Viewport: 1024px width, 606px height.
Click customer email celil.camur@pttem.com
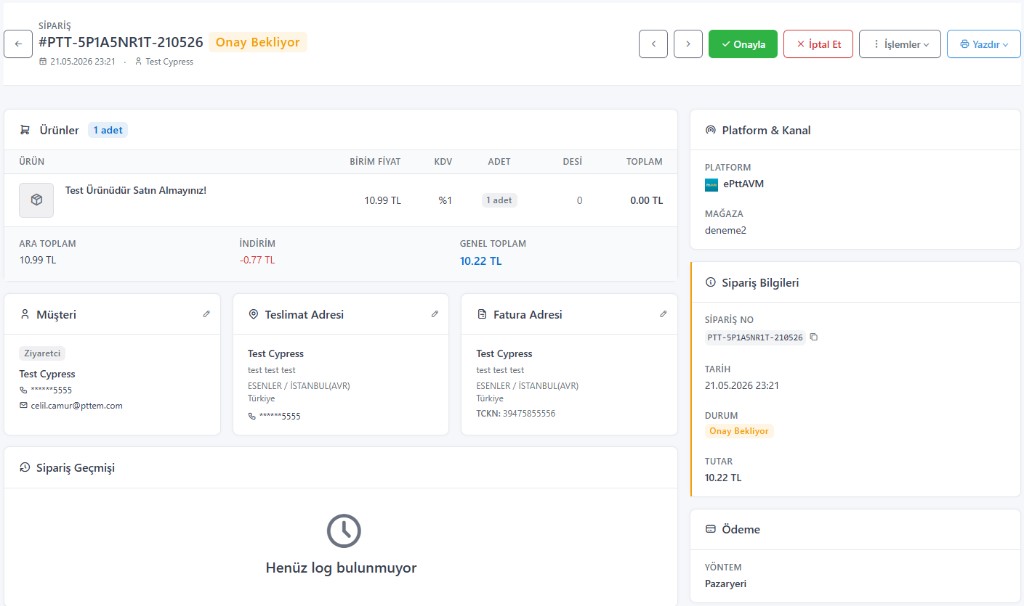[x=76, y=406]
